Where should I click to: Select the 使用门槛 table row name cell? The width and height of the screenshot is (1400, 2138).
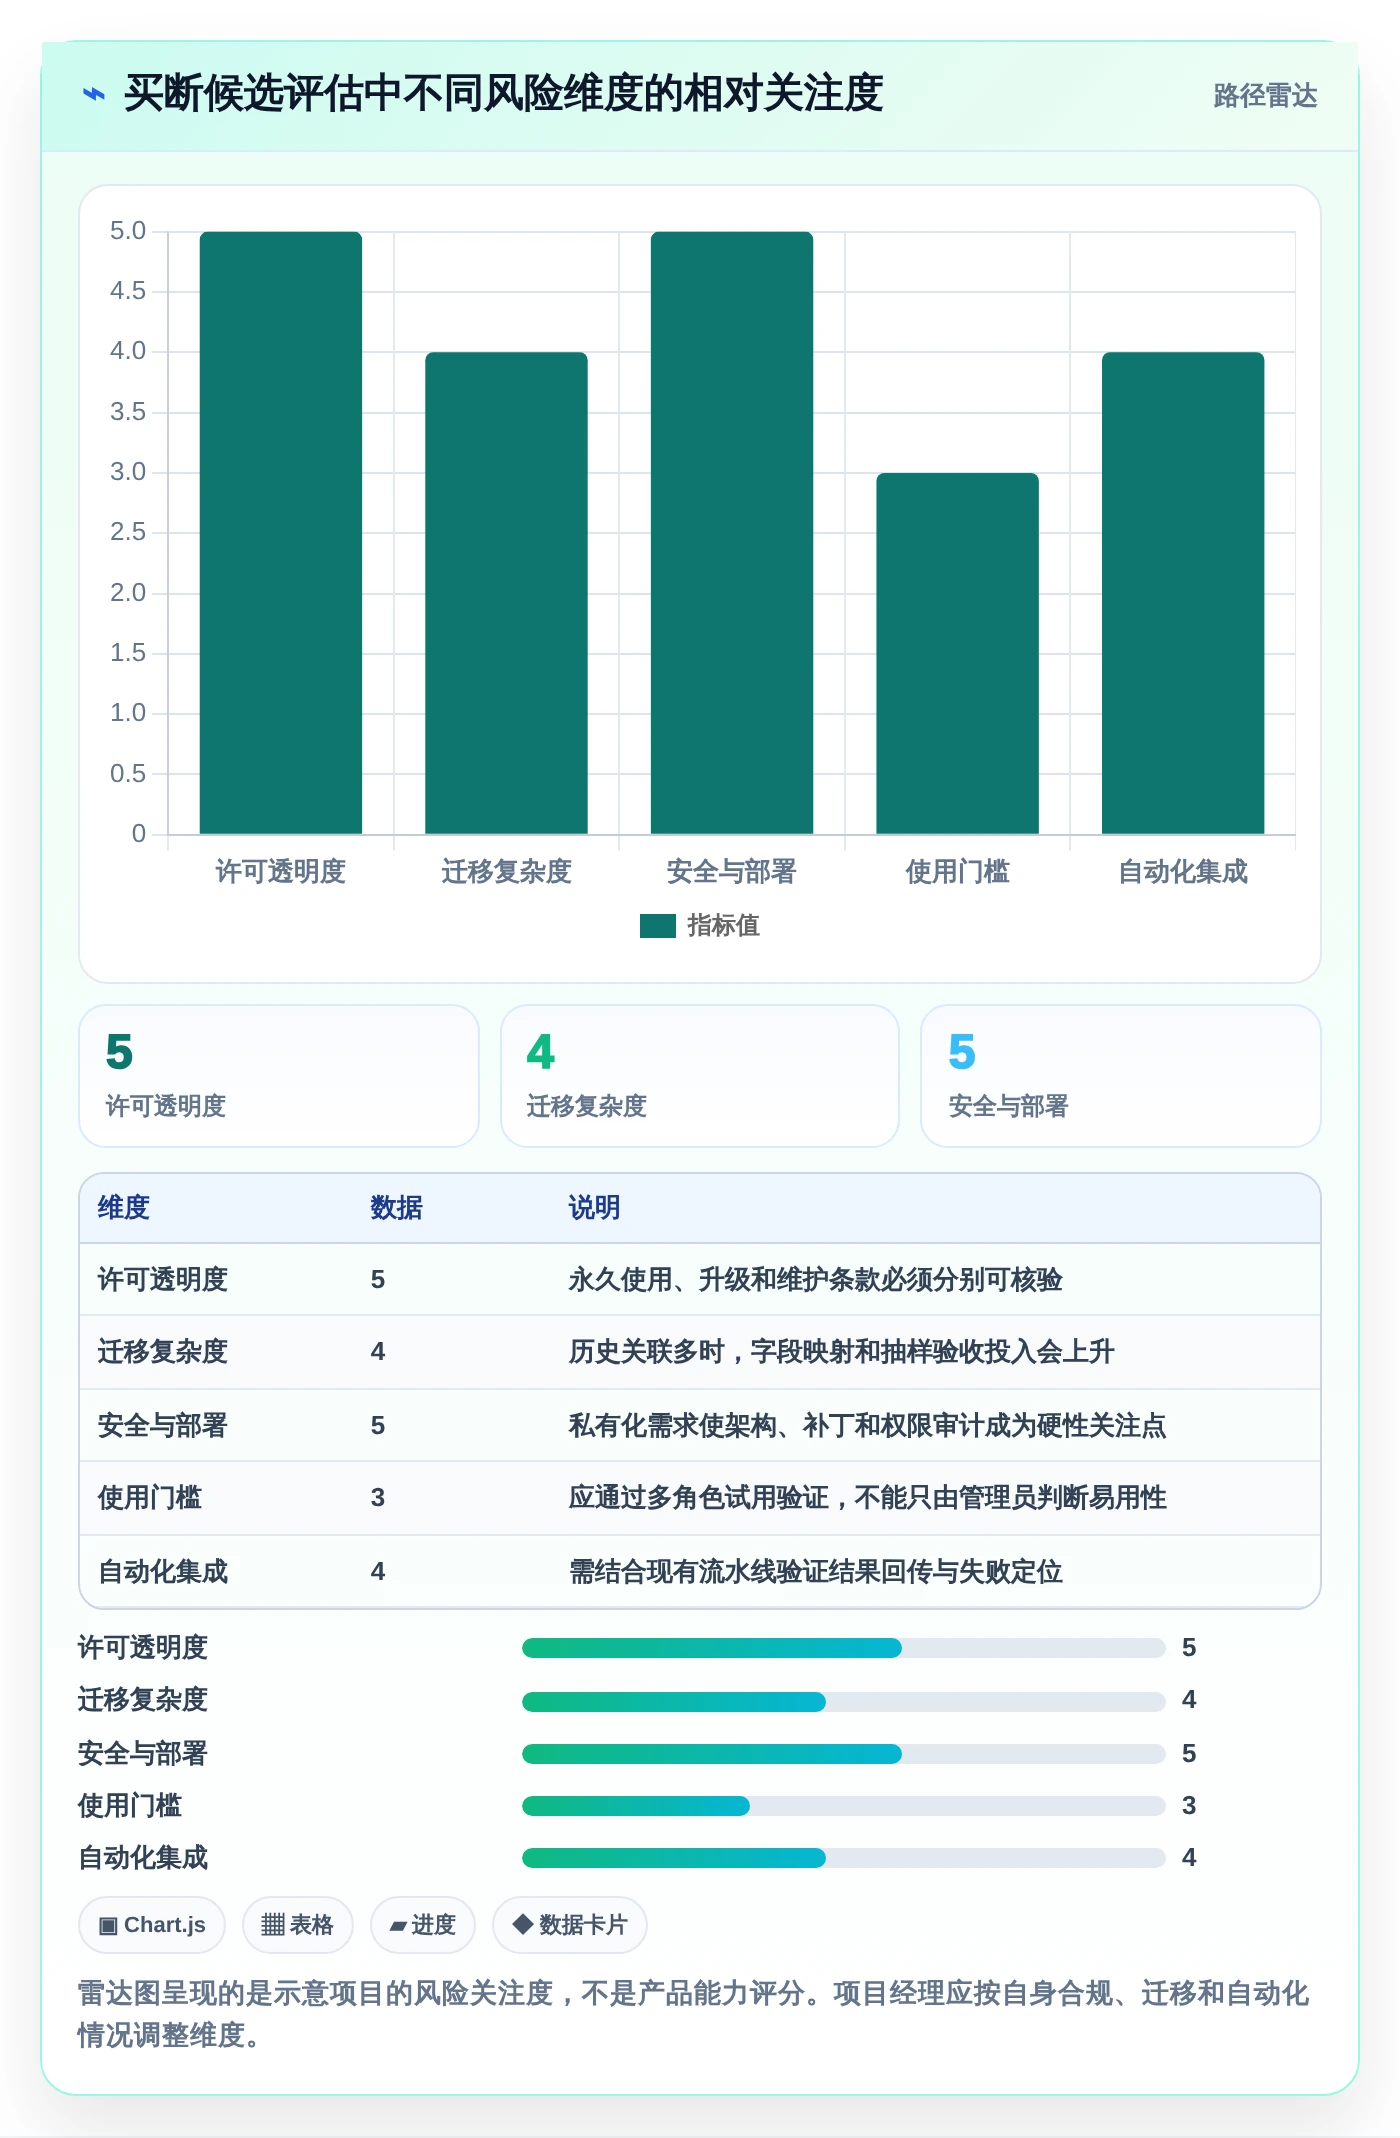click(x=150, y=1498)
